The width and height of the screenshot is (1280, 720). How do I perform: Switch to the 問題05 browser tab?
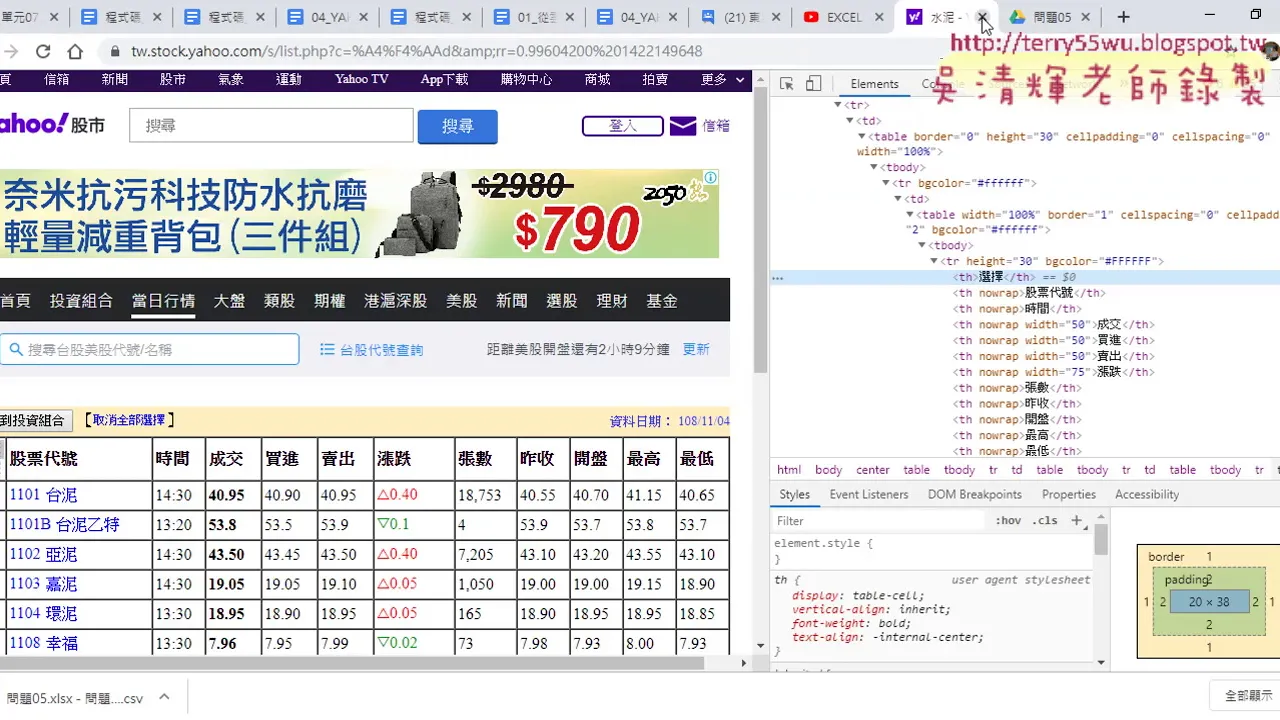tap(1050, 17)
